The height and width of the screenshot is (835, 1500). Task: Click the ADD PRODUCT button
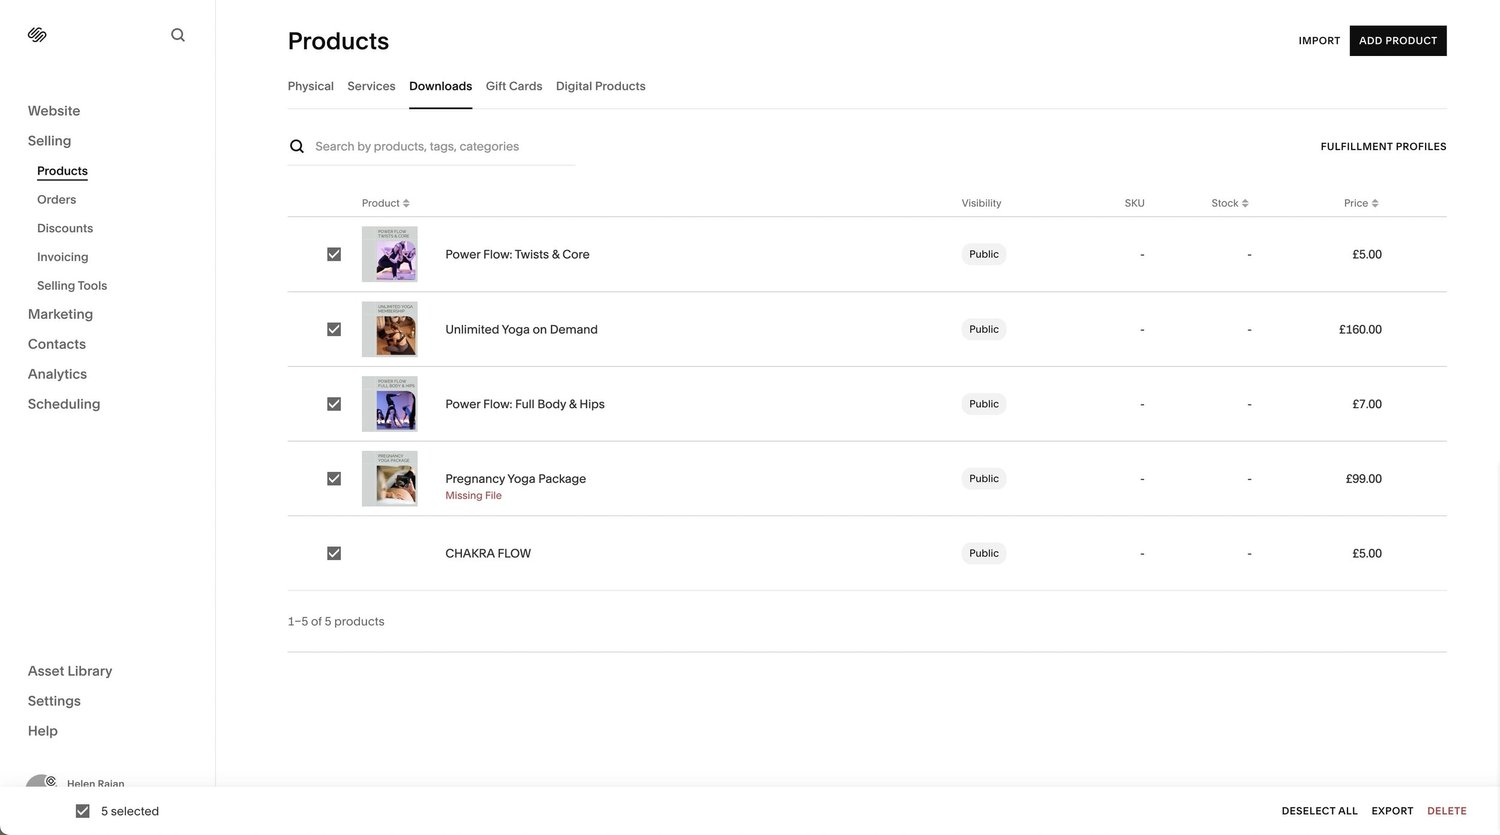pos(1397,40)
